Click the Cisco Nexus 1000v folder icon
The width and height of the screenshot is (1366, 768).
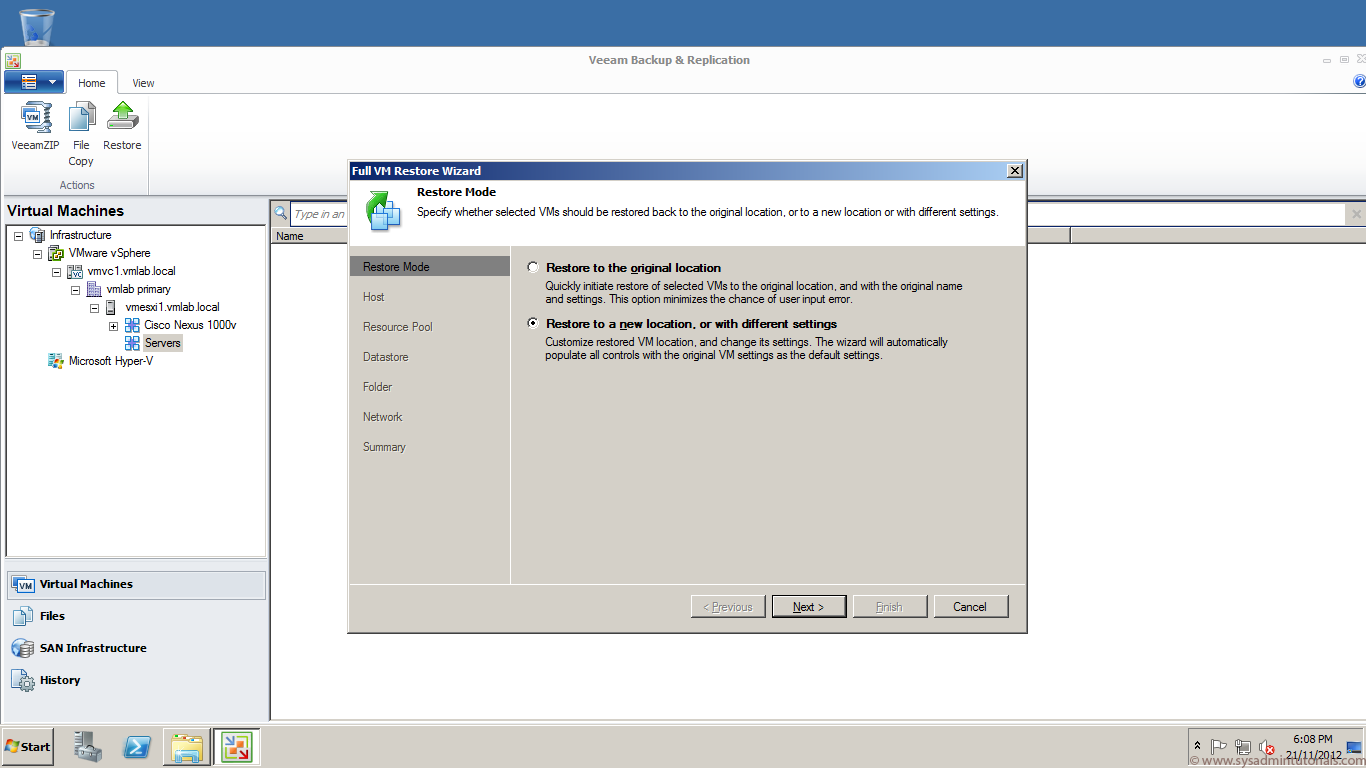point(132,325)
